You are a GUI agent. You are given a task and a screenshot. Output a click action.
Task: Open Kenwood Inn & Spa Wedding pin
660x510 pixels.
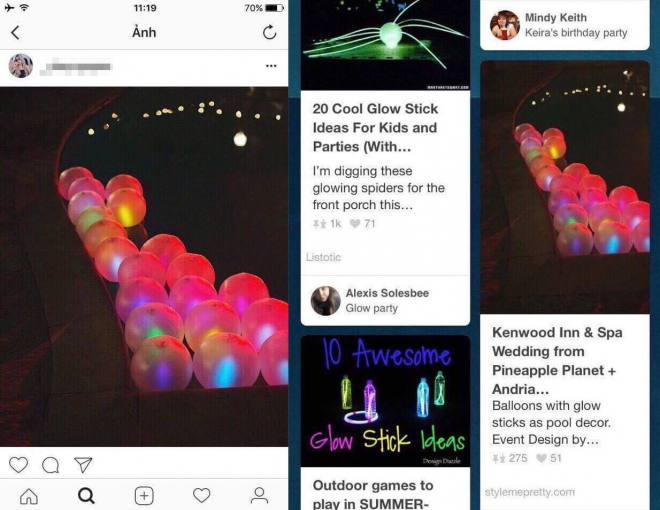coord(557,360)
